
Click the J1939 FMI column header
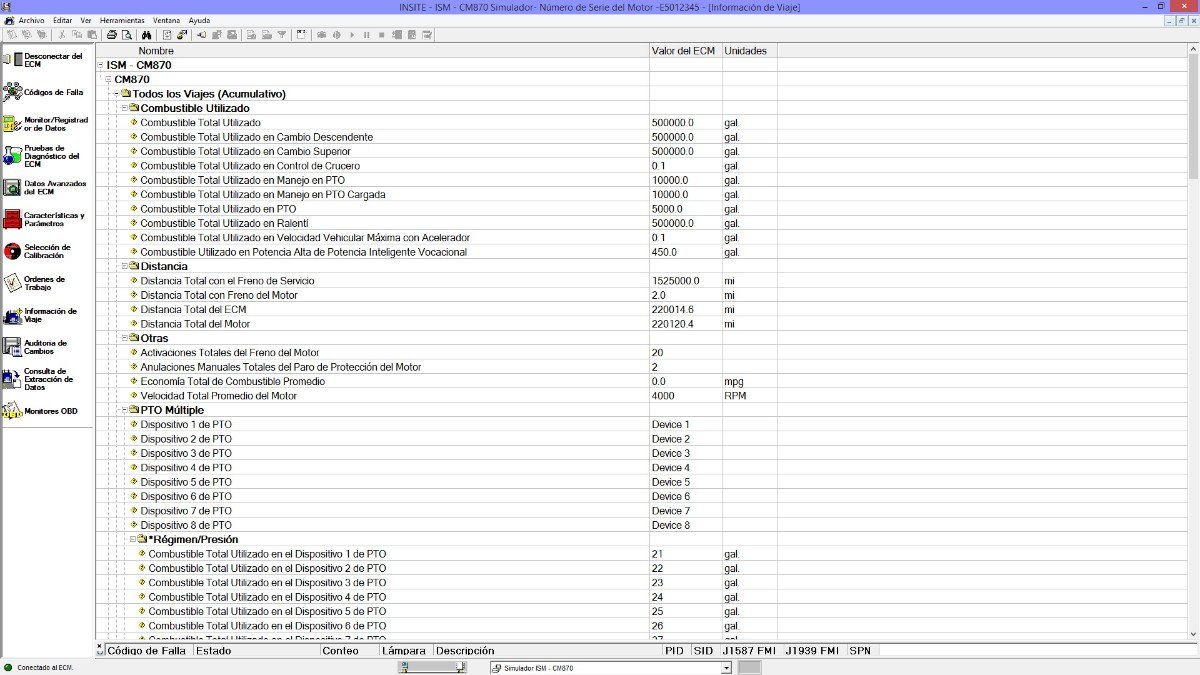(x=812, y=651)
